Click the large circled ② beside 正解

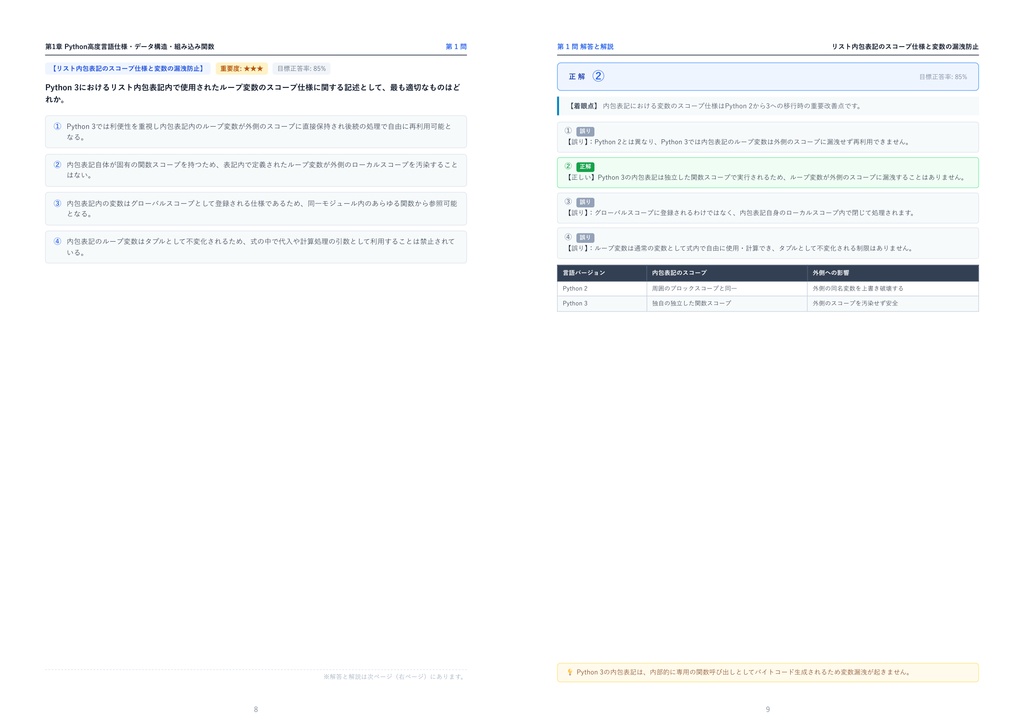click(598, 76)
